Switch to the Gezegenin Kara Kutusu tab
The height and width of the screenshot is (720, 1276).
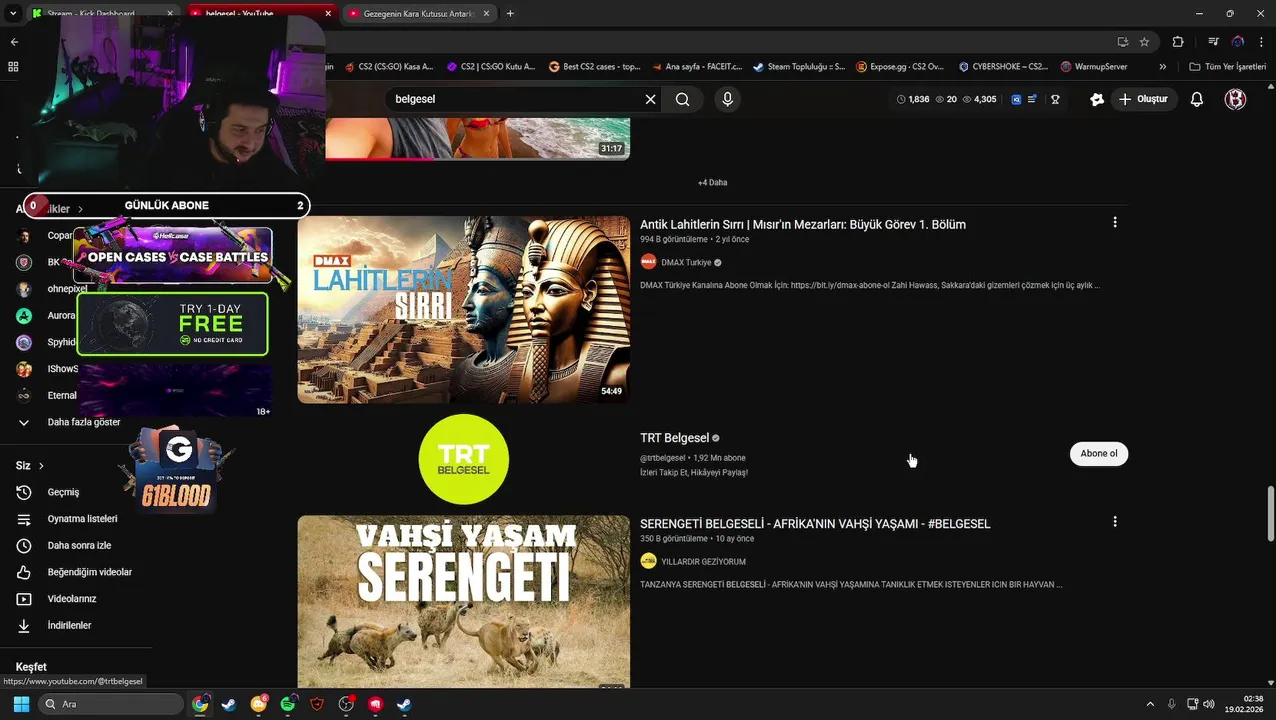tap(419, 13)
